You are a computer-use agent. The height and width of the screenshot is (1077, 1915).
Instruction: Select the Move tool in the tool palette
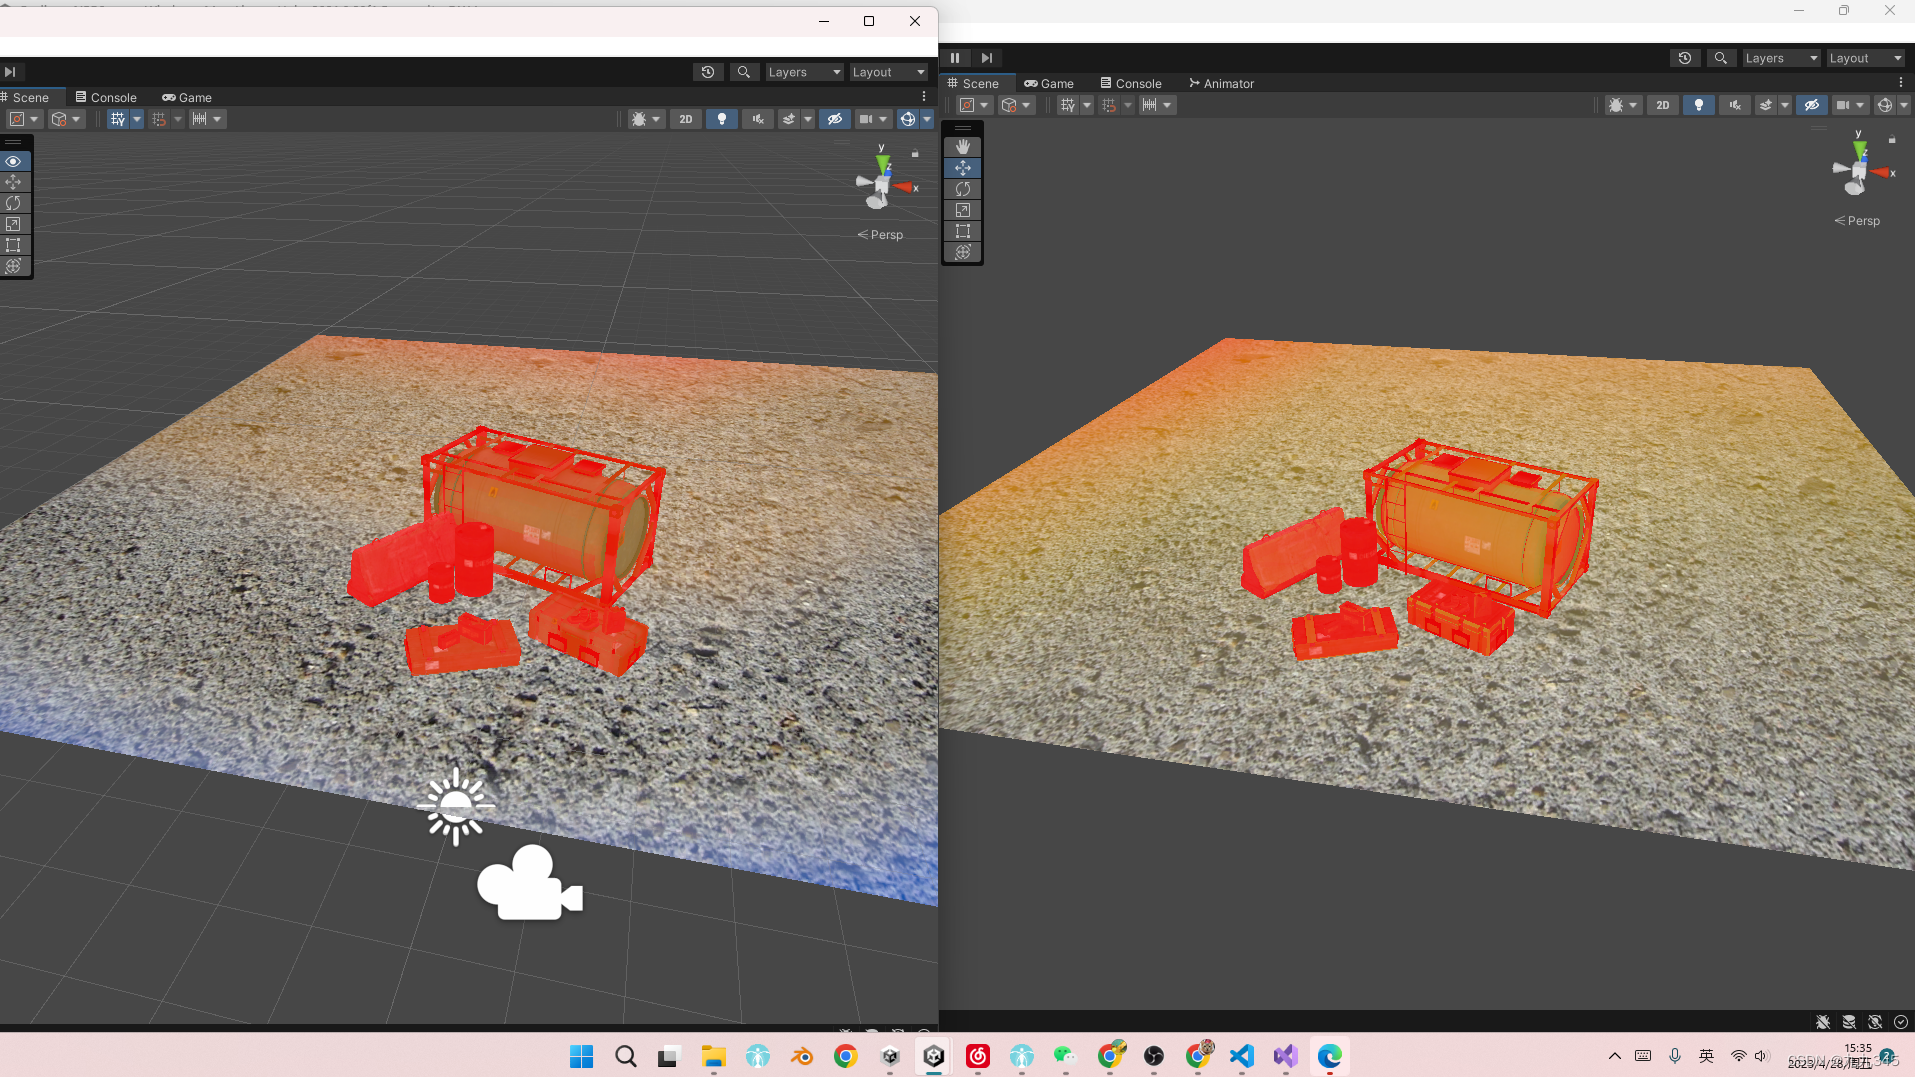point(963,167)
